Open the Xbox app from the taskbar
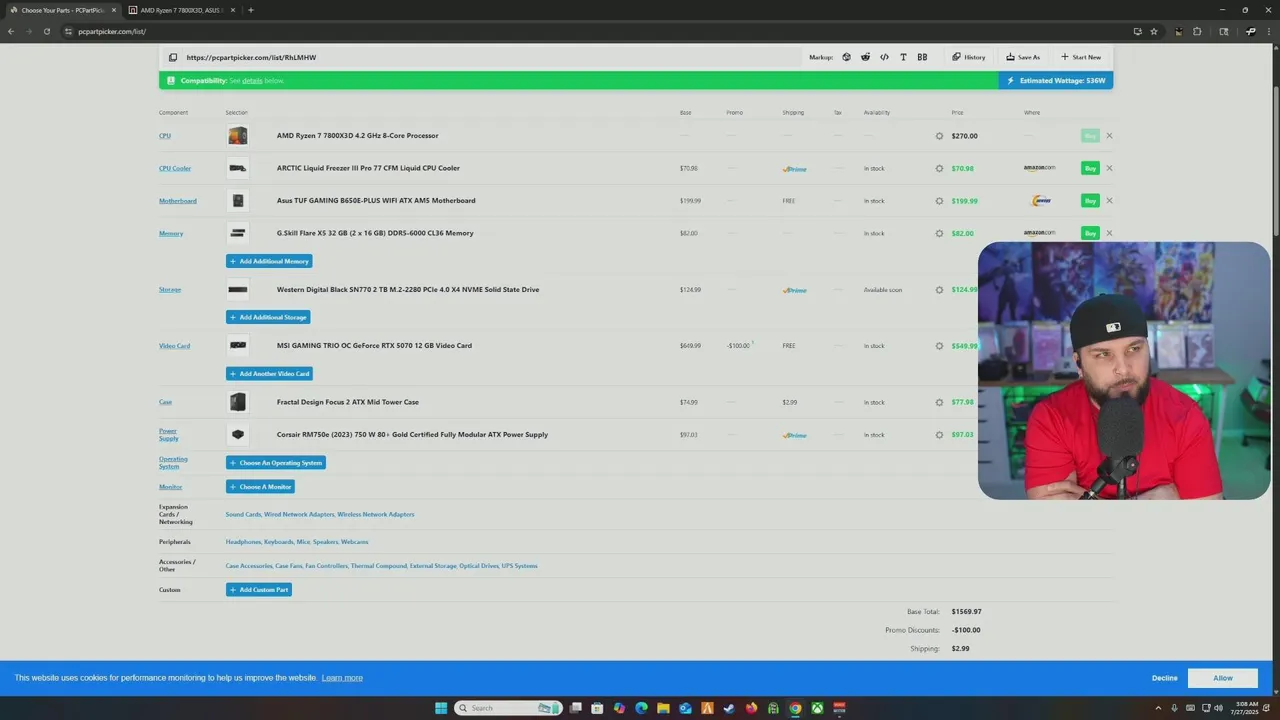This screenshot has width=1280, height=720. tap(817, 708)
